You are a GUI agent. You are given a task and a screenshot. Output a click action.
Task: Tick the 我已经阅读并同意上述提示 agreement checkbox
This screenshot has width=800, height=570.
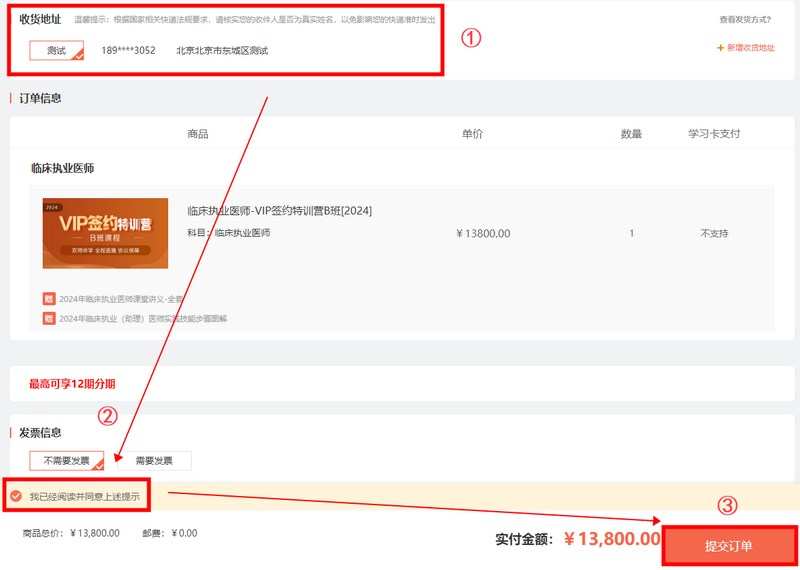(x=16, y=495)
